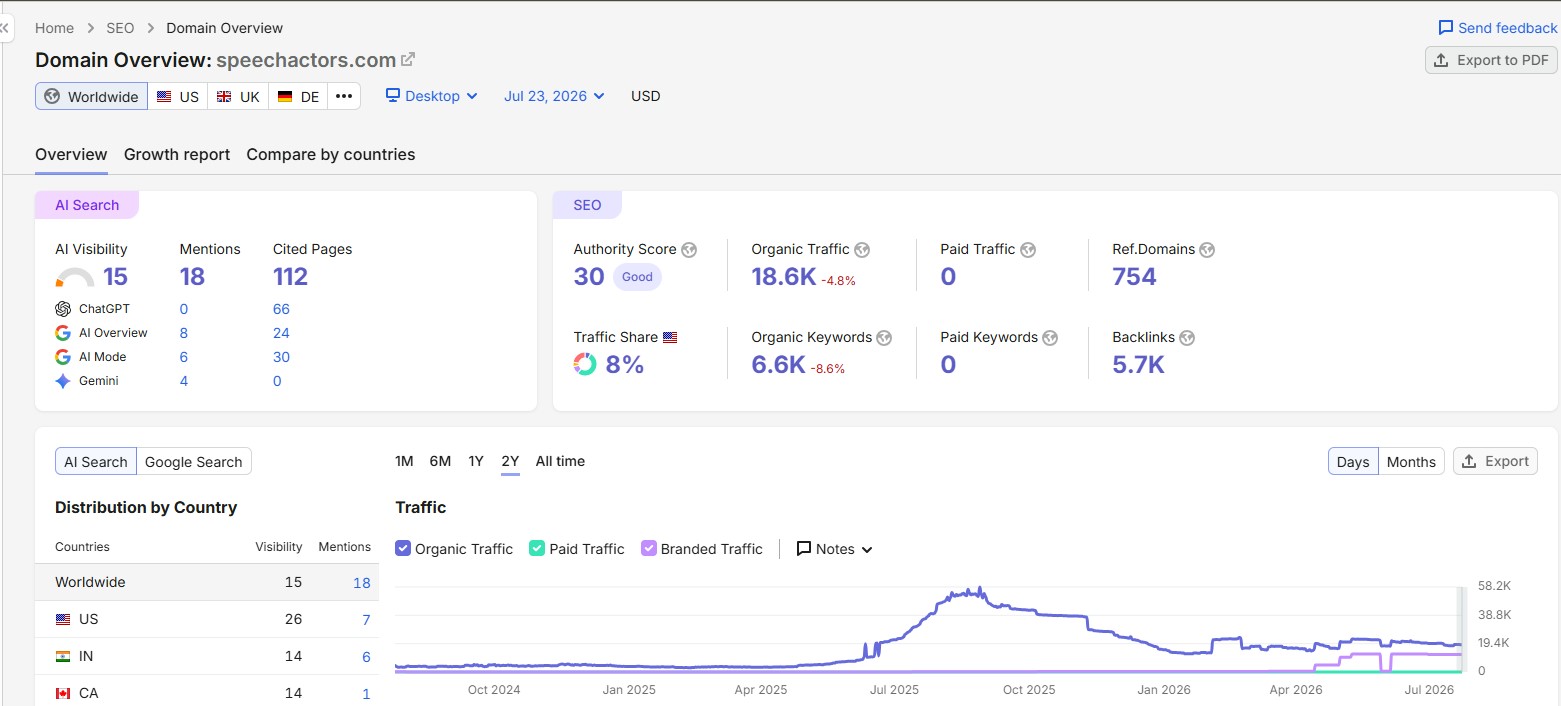1561x706 pixels.
Task: Select the Worldwide row in country table
Action: coord(207,582)
